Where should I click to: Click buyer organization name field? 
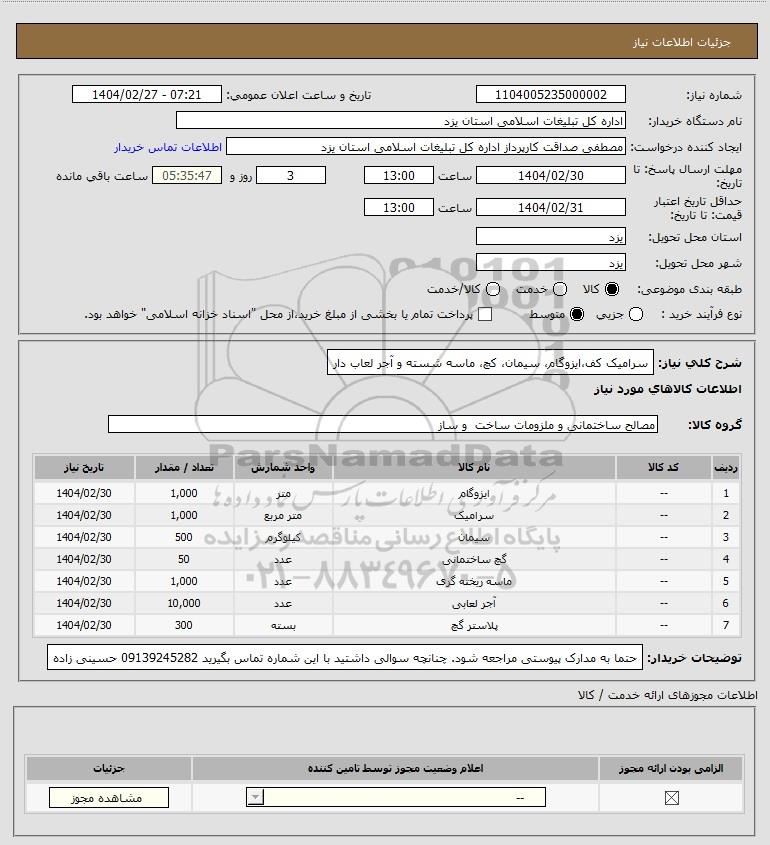401,121
